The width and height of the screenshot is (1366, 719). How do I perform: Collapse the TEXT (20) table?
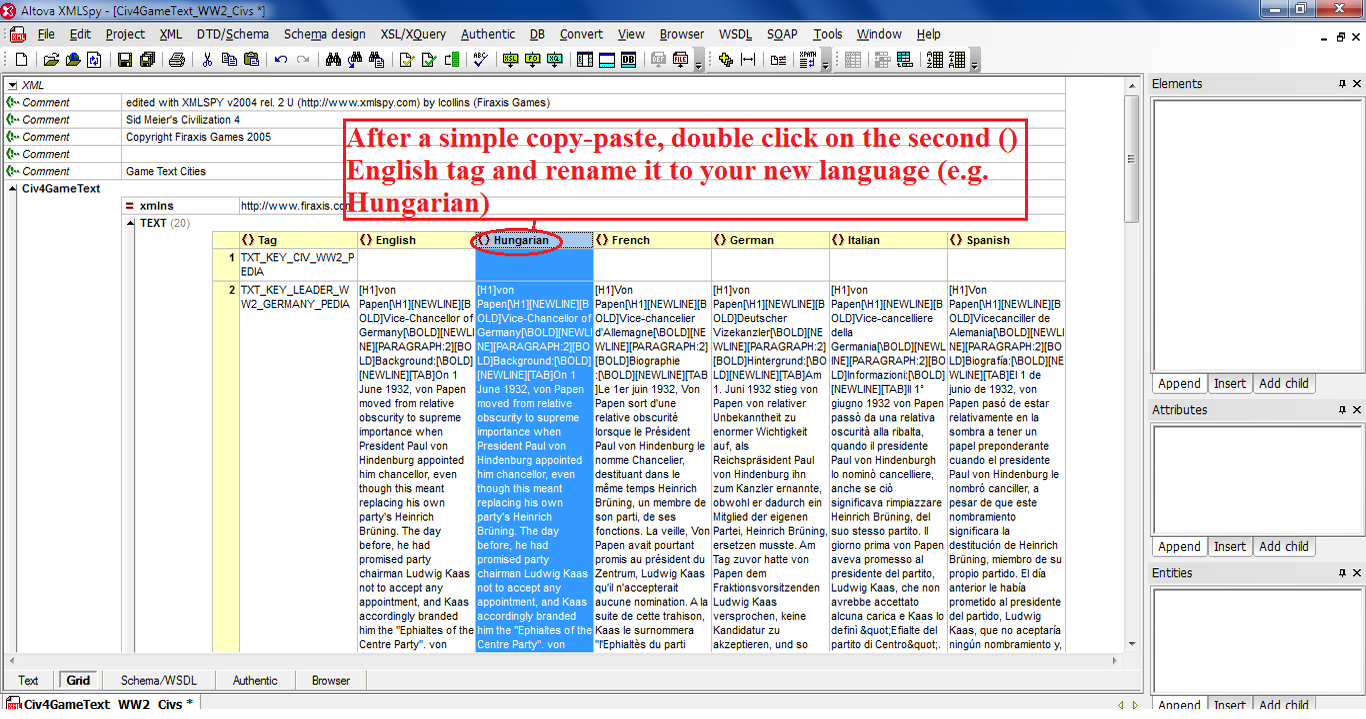tap(130, 223)
